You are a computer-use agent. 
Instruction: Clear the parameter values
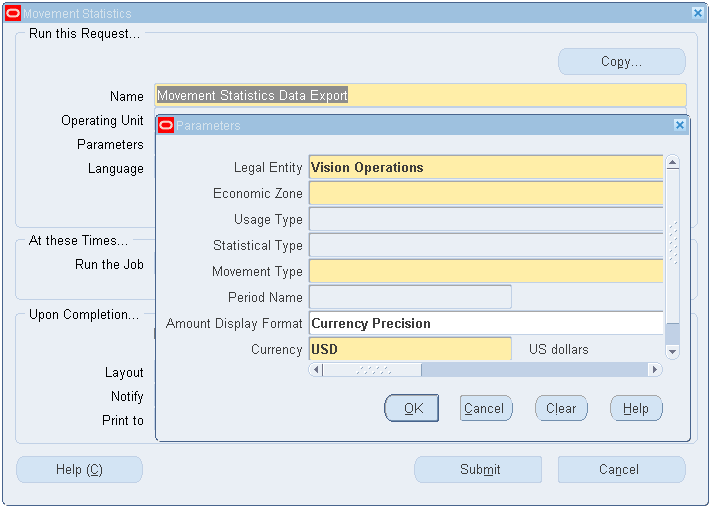click(x=561, y=408)
